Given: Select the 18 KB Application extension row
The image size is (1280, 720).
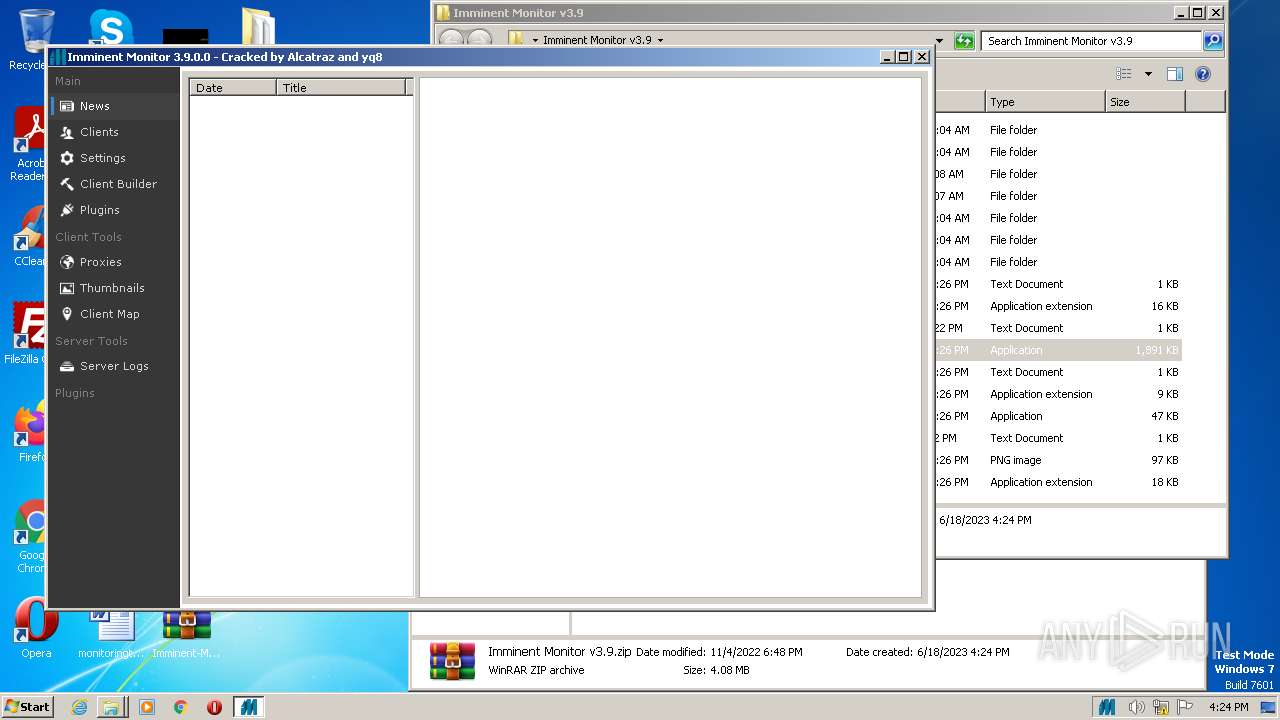Looking at the screenshot, I should click(x=1058, y=482).
